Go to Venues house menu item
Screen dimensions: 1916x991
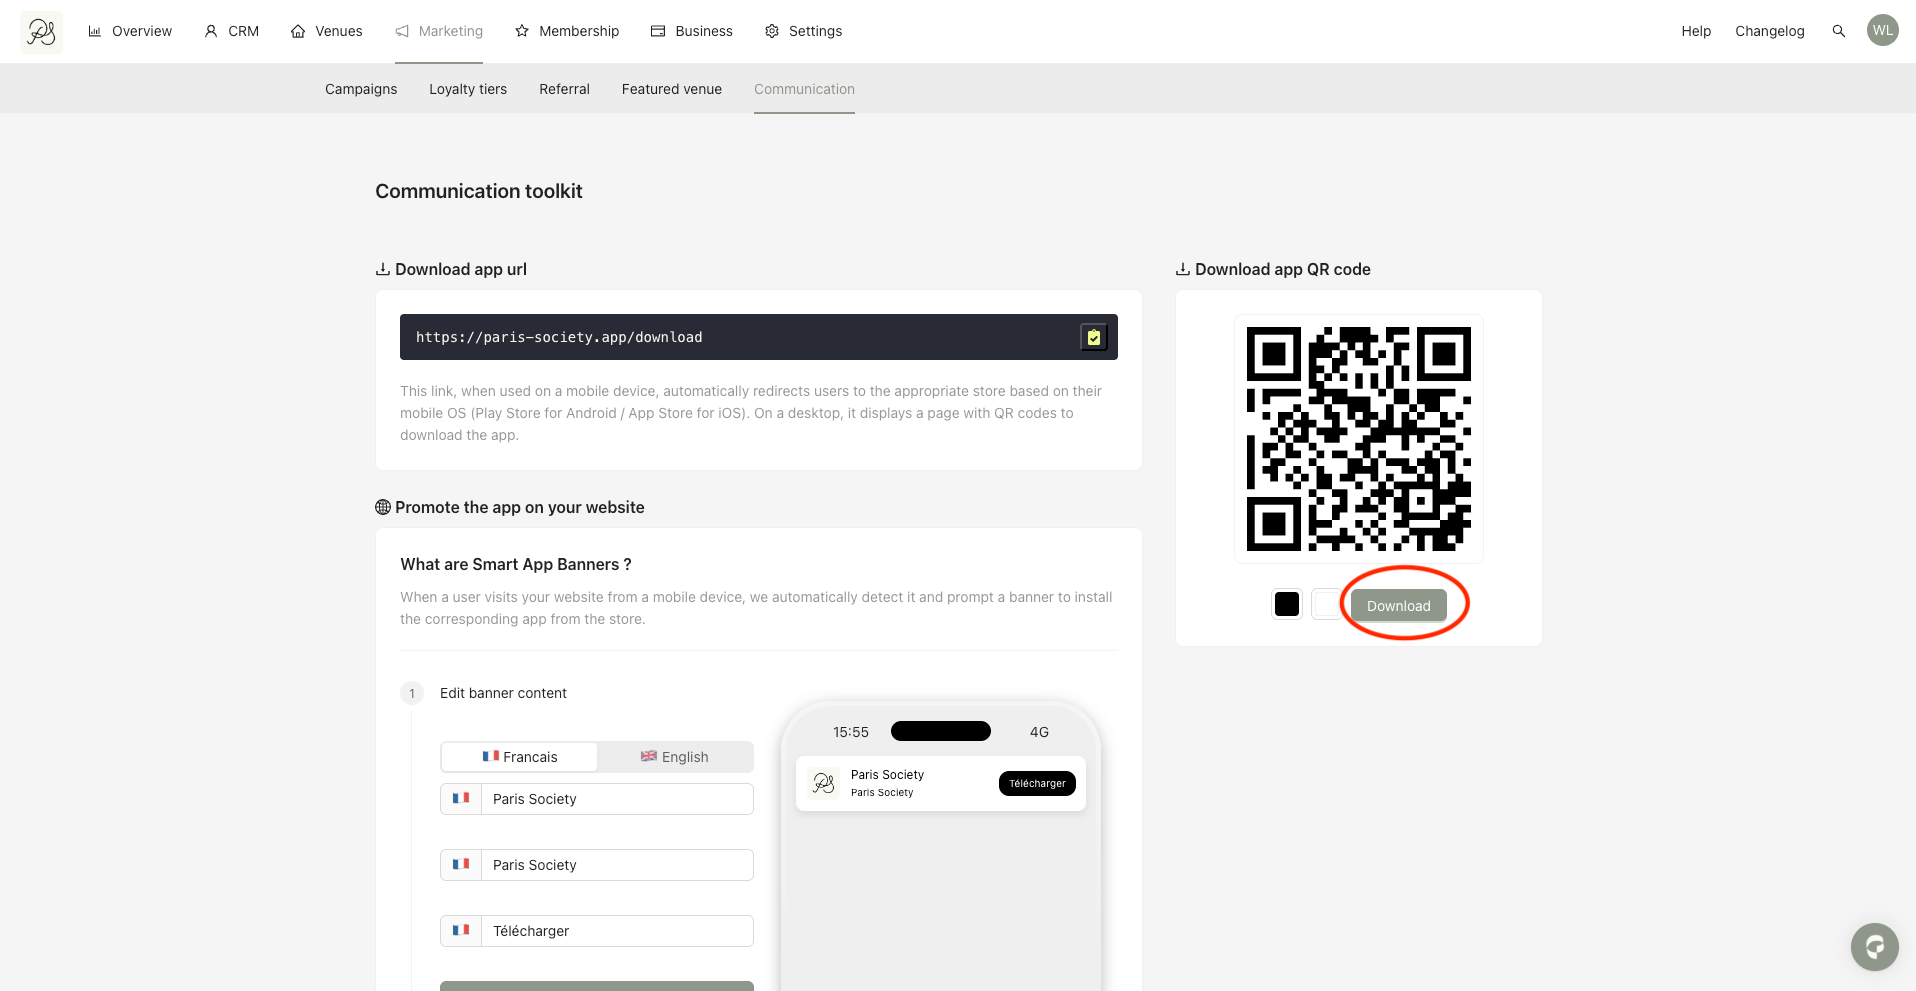point(326,31)
